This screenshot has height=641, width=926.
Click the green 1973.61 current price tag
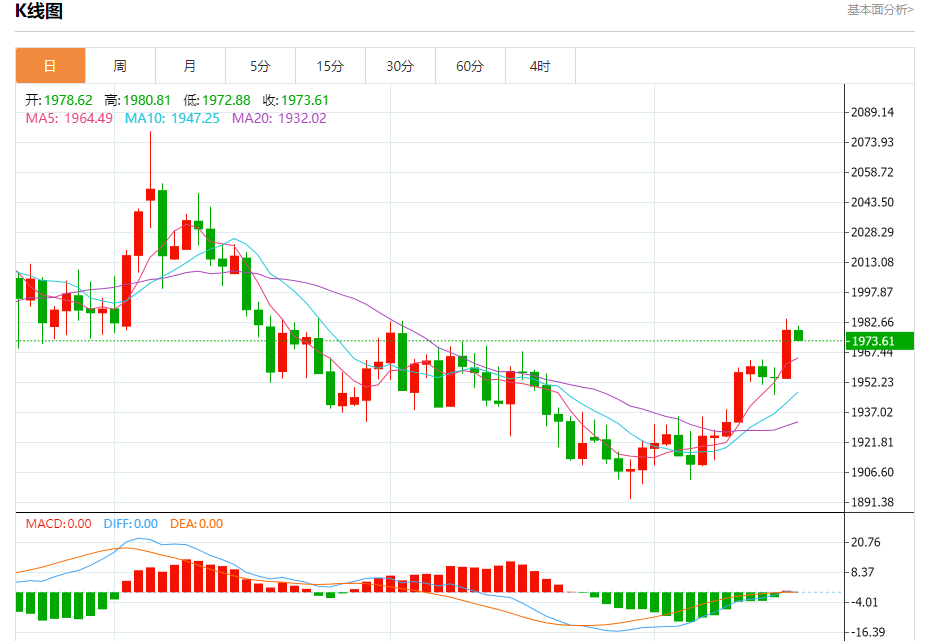(x=880, y=341)
